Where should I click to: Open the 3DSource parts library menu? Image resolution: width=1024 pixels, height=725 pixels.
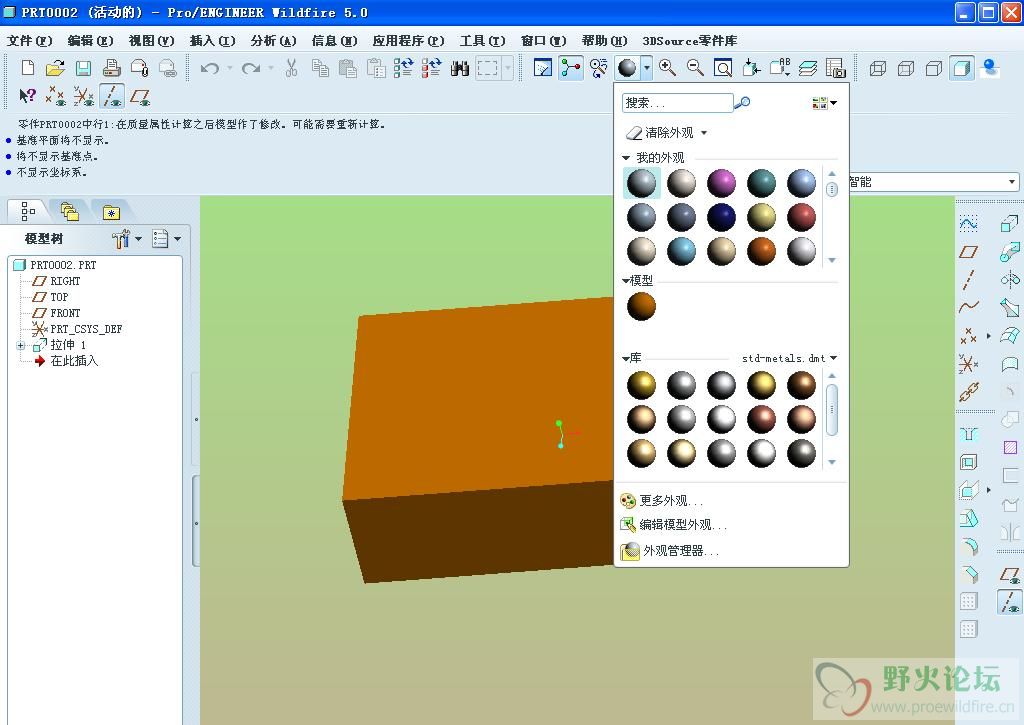click(x=690, y=40)
